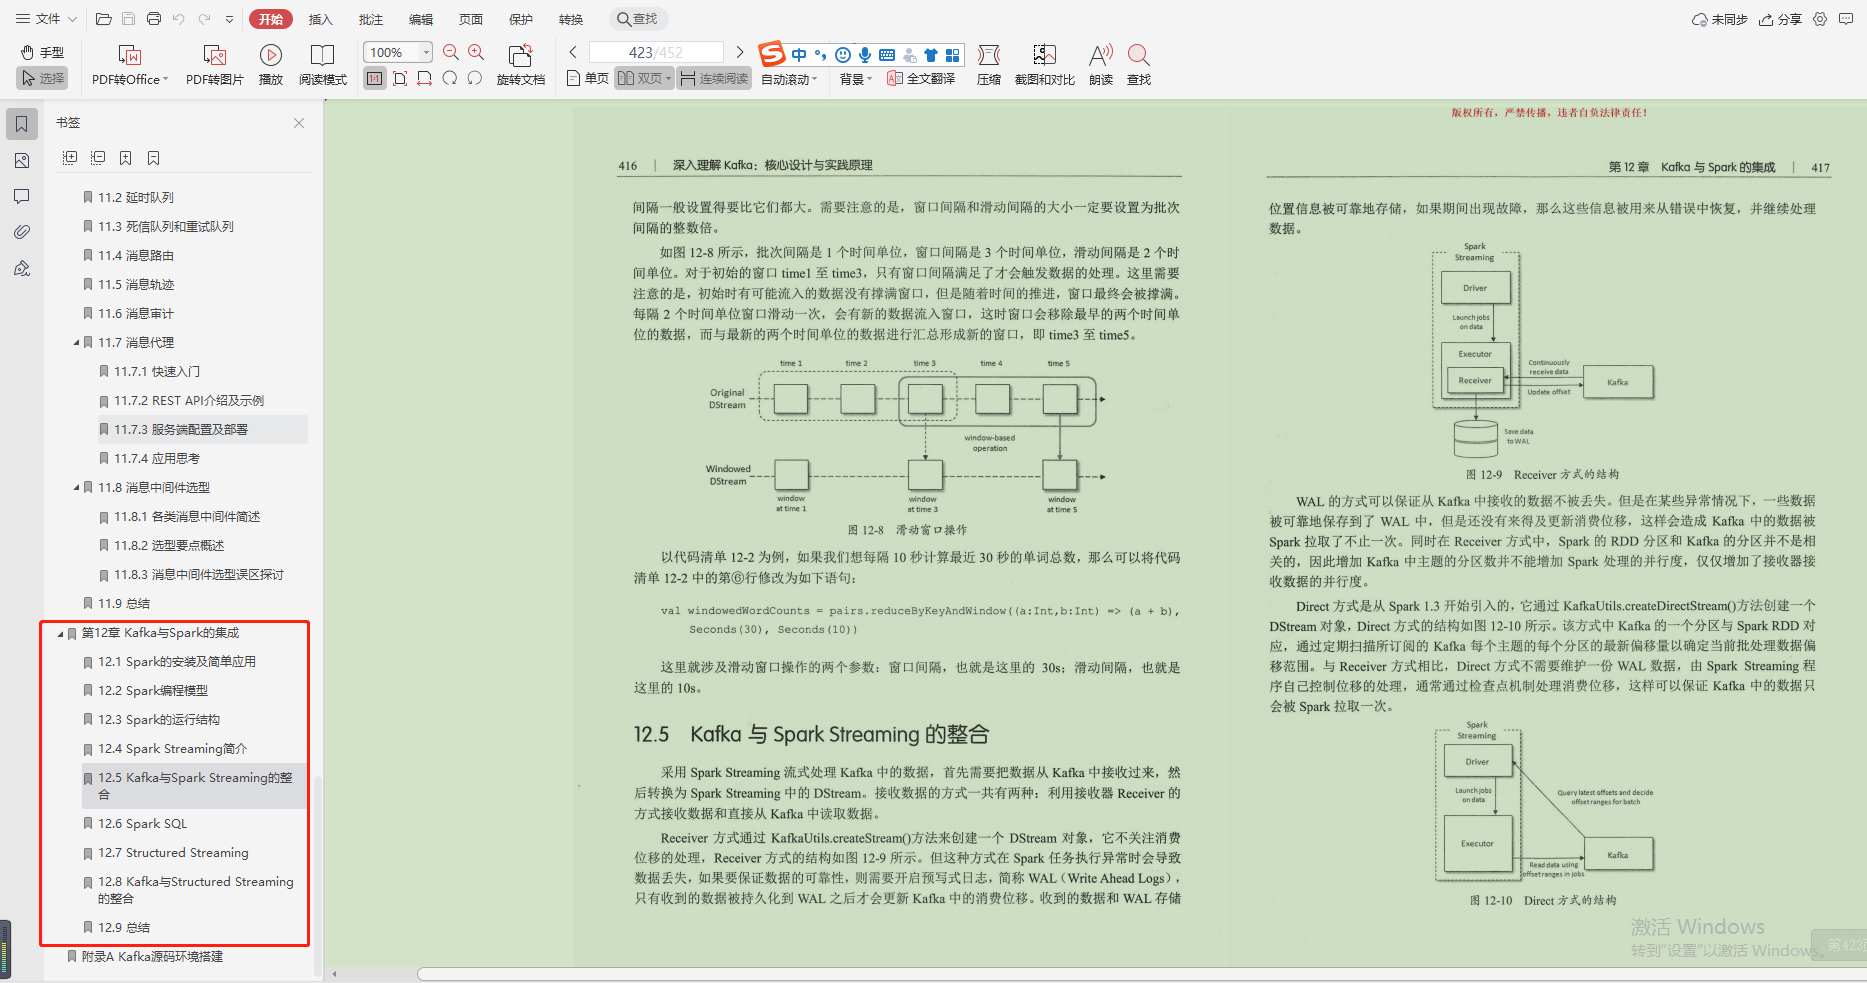Click the 查找 search box in menu bar
This screenshot has height=983, width=1867.
click(638, 19)
